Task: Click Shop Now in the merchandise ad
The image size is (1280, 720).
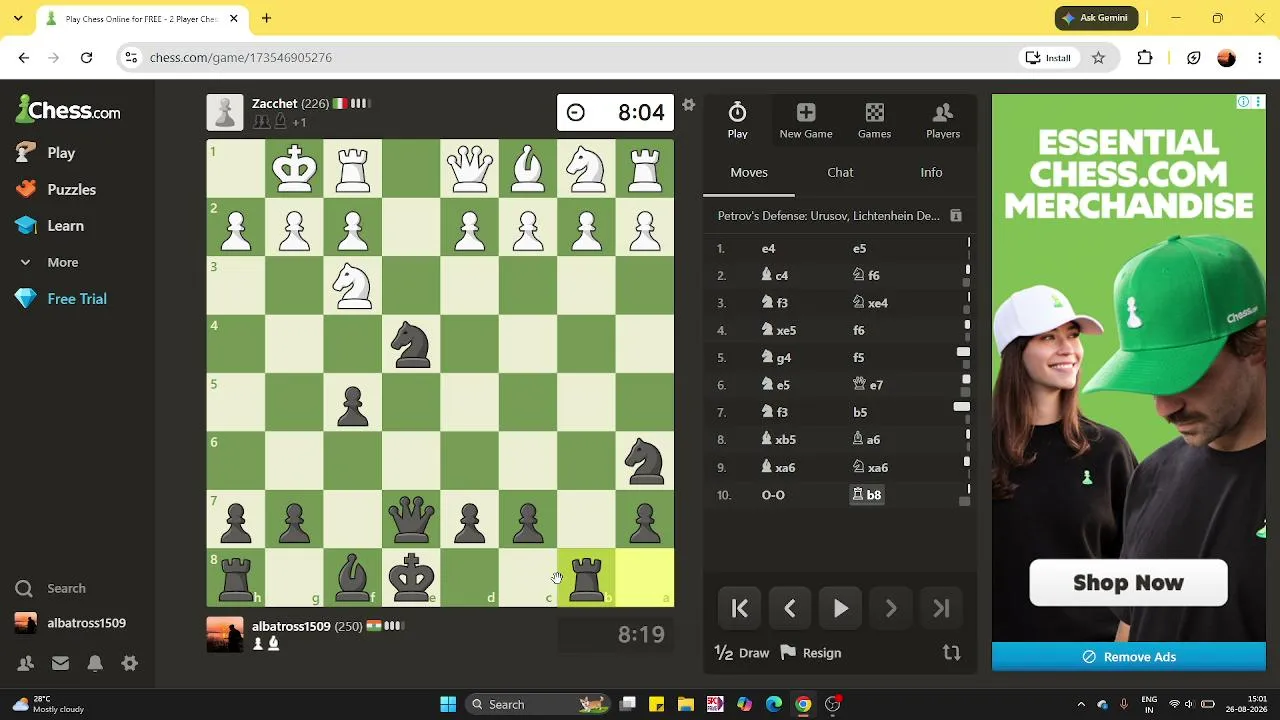Action: [x=1128, y=583]
